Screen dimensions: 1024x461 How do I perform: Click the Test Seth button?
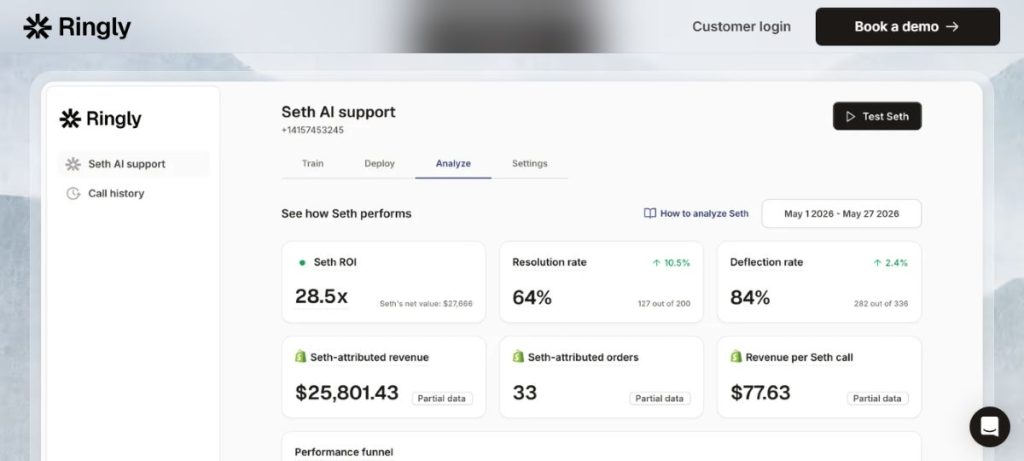pos(877,116)
